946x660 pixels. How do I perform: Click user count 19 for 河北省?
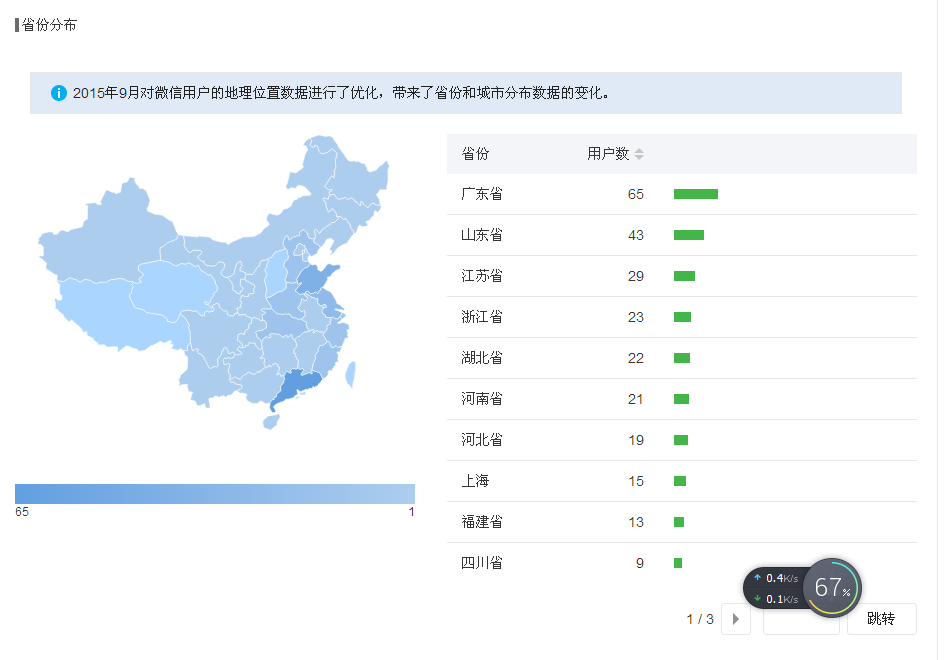pyautogui.click(x=635, y=440)
